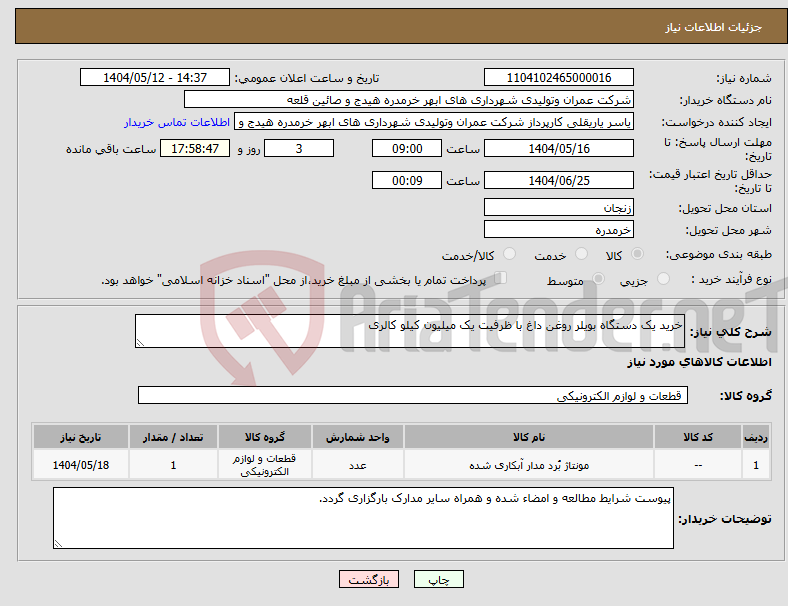Click the جزئیات اطلاعات نیاز header title
Viewport: 788px width, 606px height.
coord(713,27)
